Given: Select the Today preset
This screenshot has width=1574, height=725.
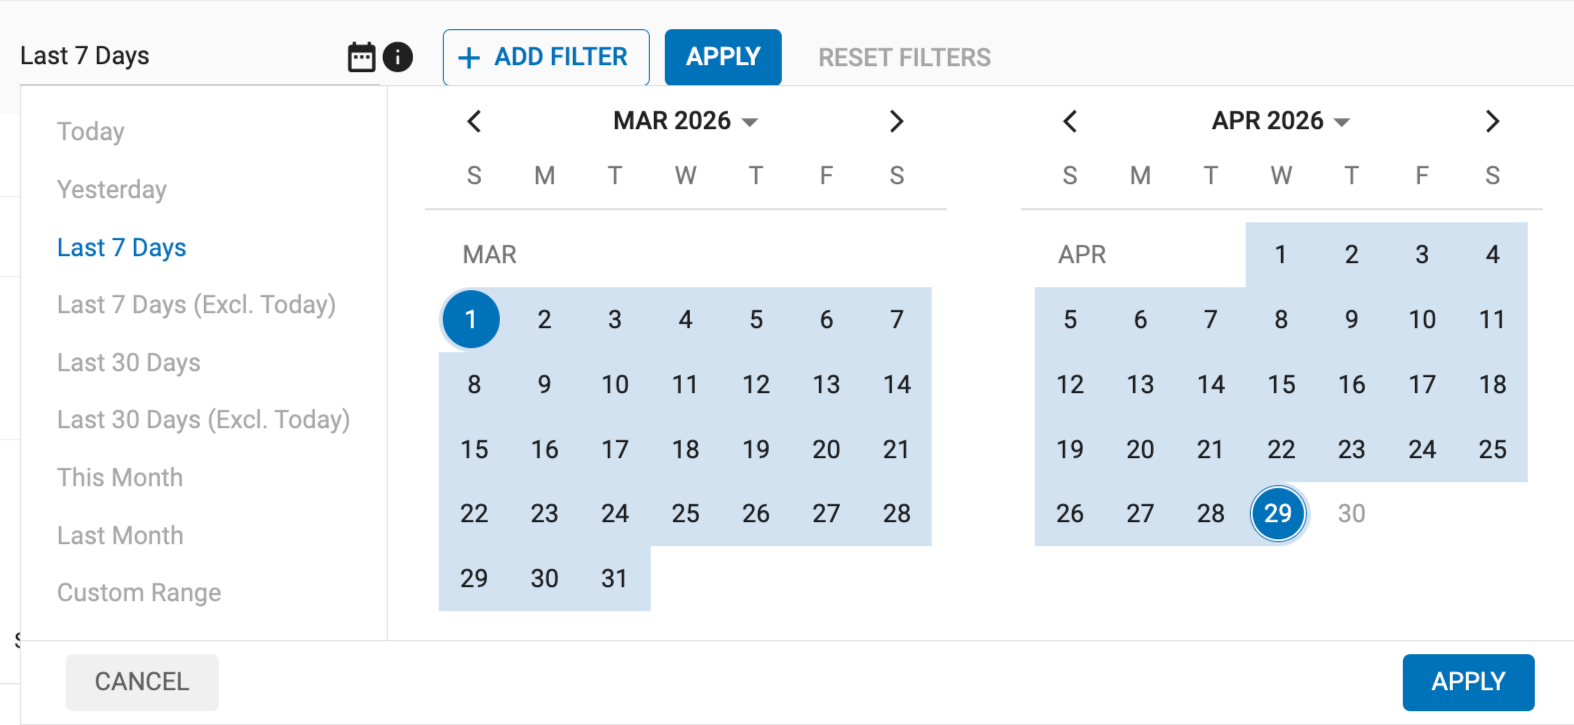Looking at the screenshot, I should coord(90,131).
